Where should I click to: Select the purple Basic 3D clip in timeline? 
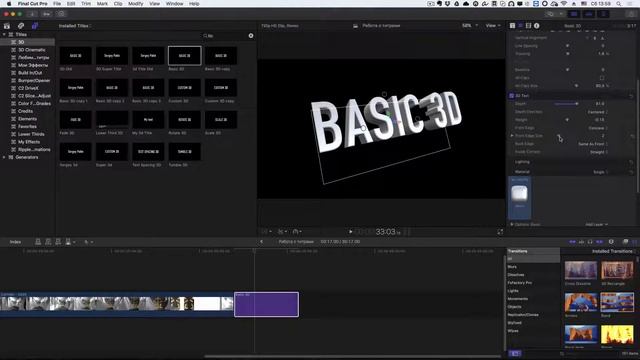coord(267,304)
